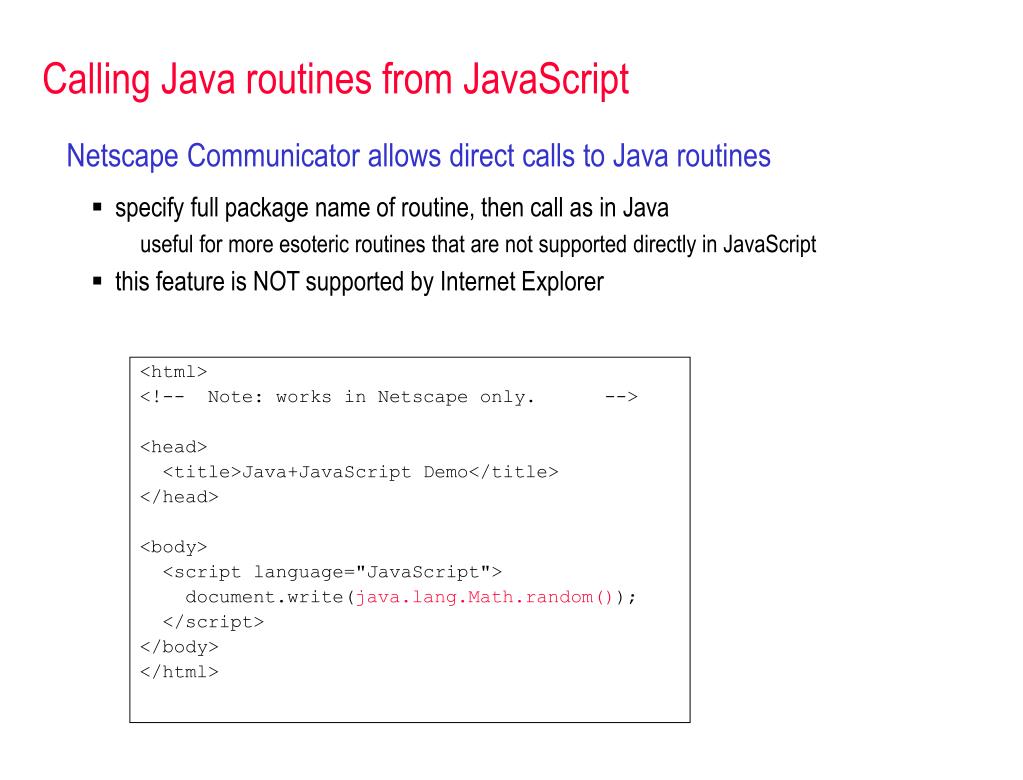
Task: Click the bullet 'specify full package name of routine'
Action: click(391, 208)
